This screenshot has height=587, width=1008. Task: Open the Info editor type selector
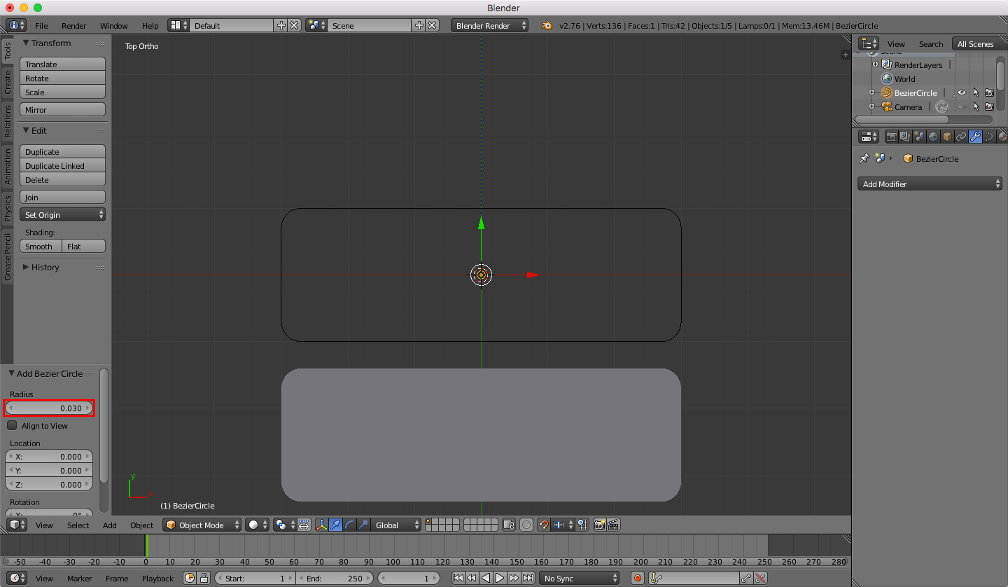(17, 25)
